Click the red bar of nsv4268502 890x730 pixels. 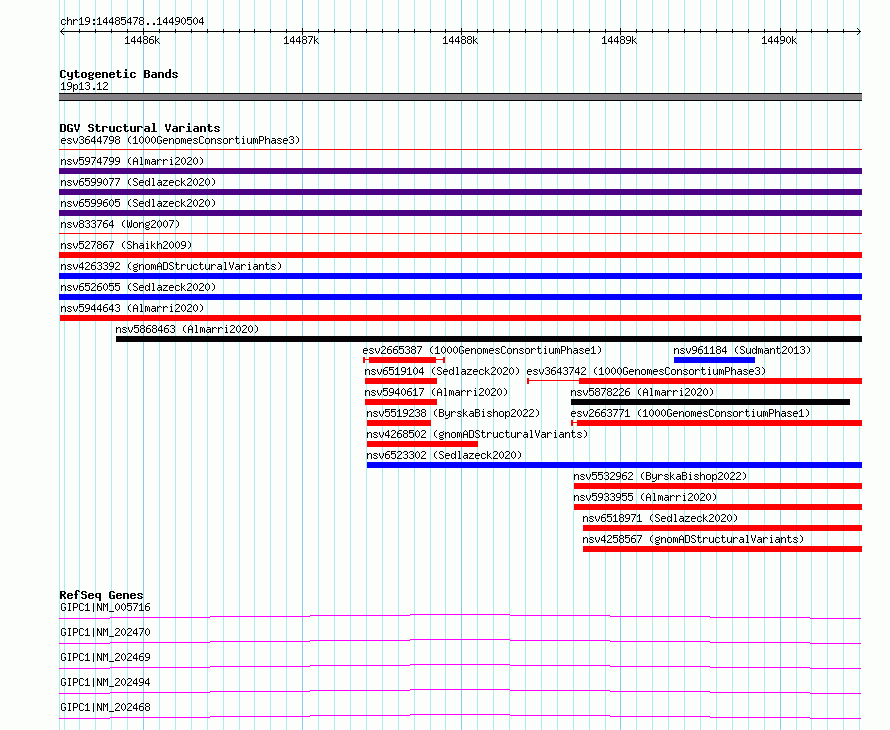pos(422,444)
